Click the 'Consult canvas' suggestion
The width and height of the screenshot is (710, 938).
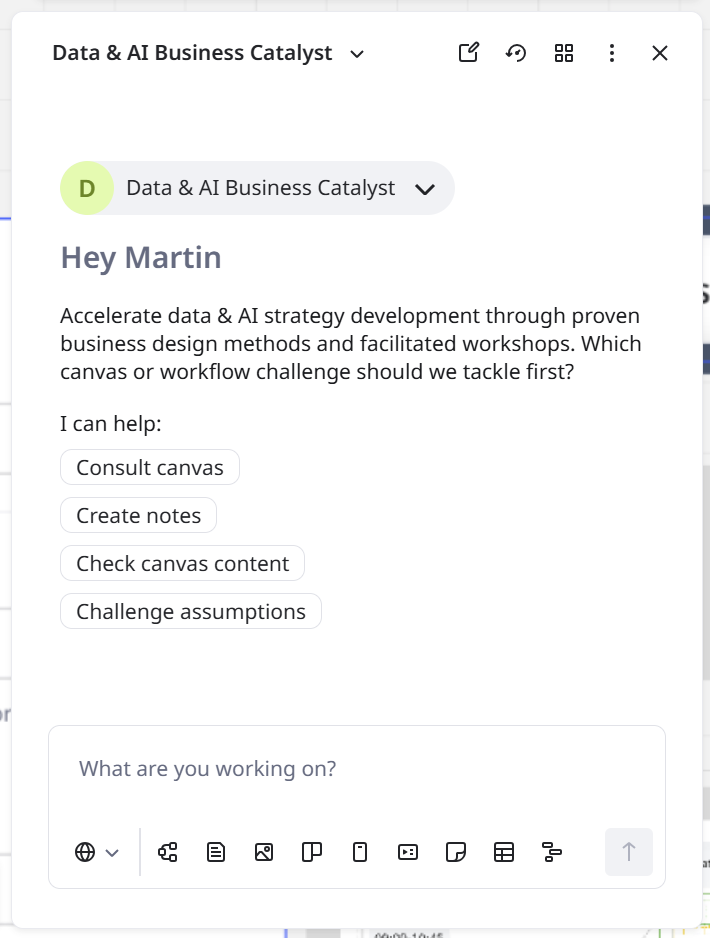click(x=150, y=467)
